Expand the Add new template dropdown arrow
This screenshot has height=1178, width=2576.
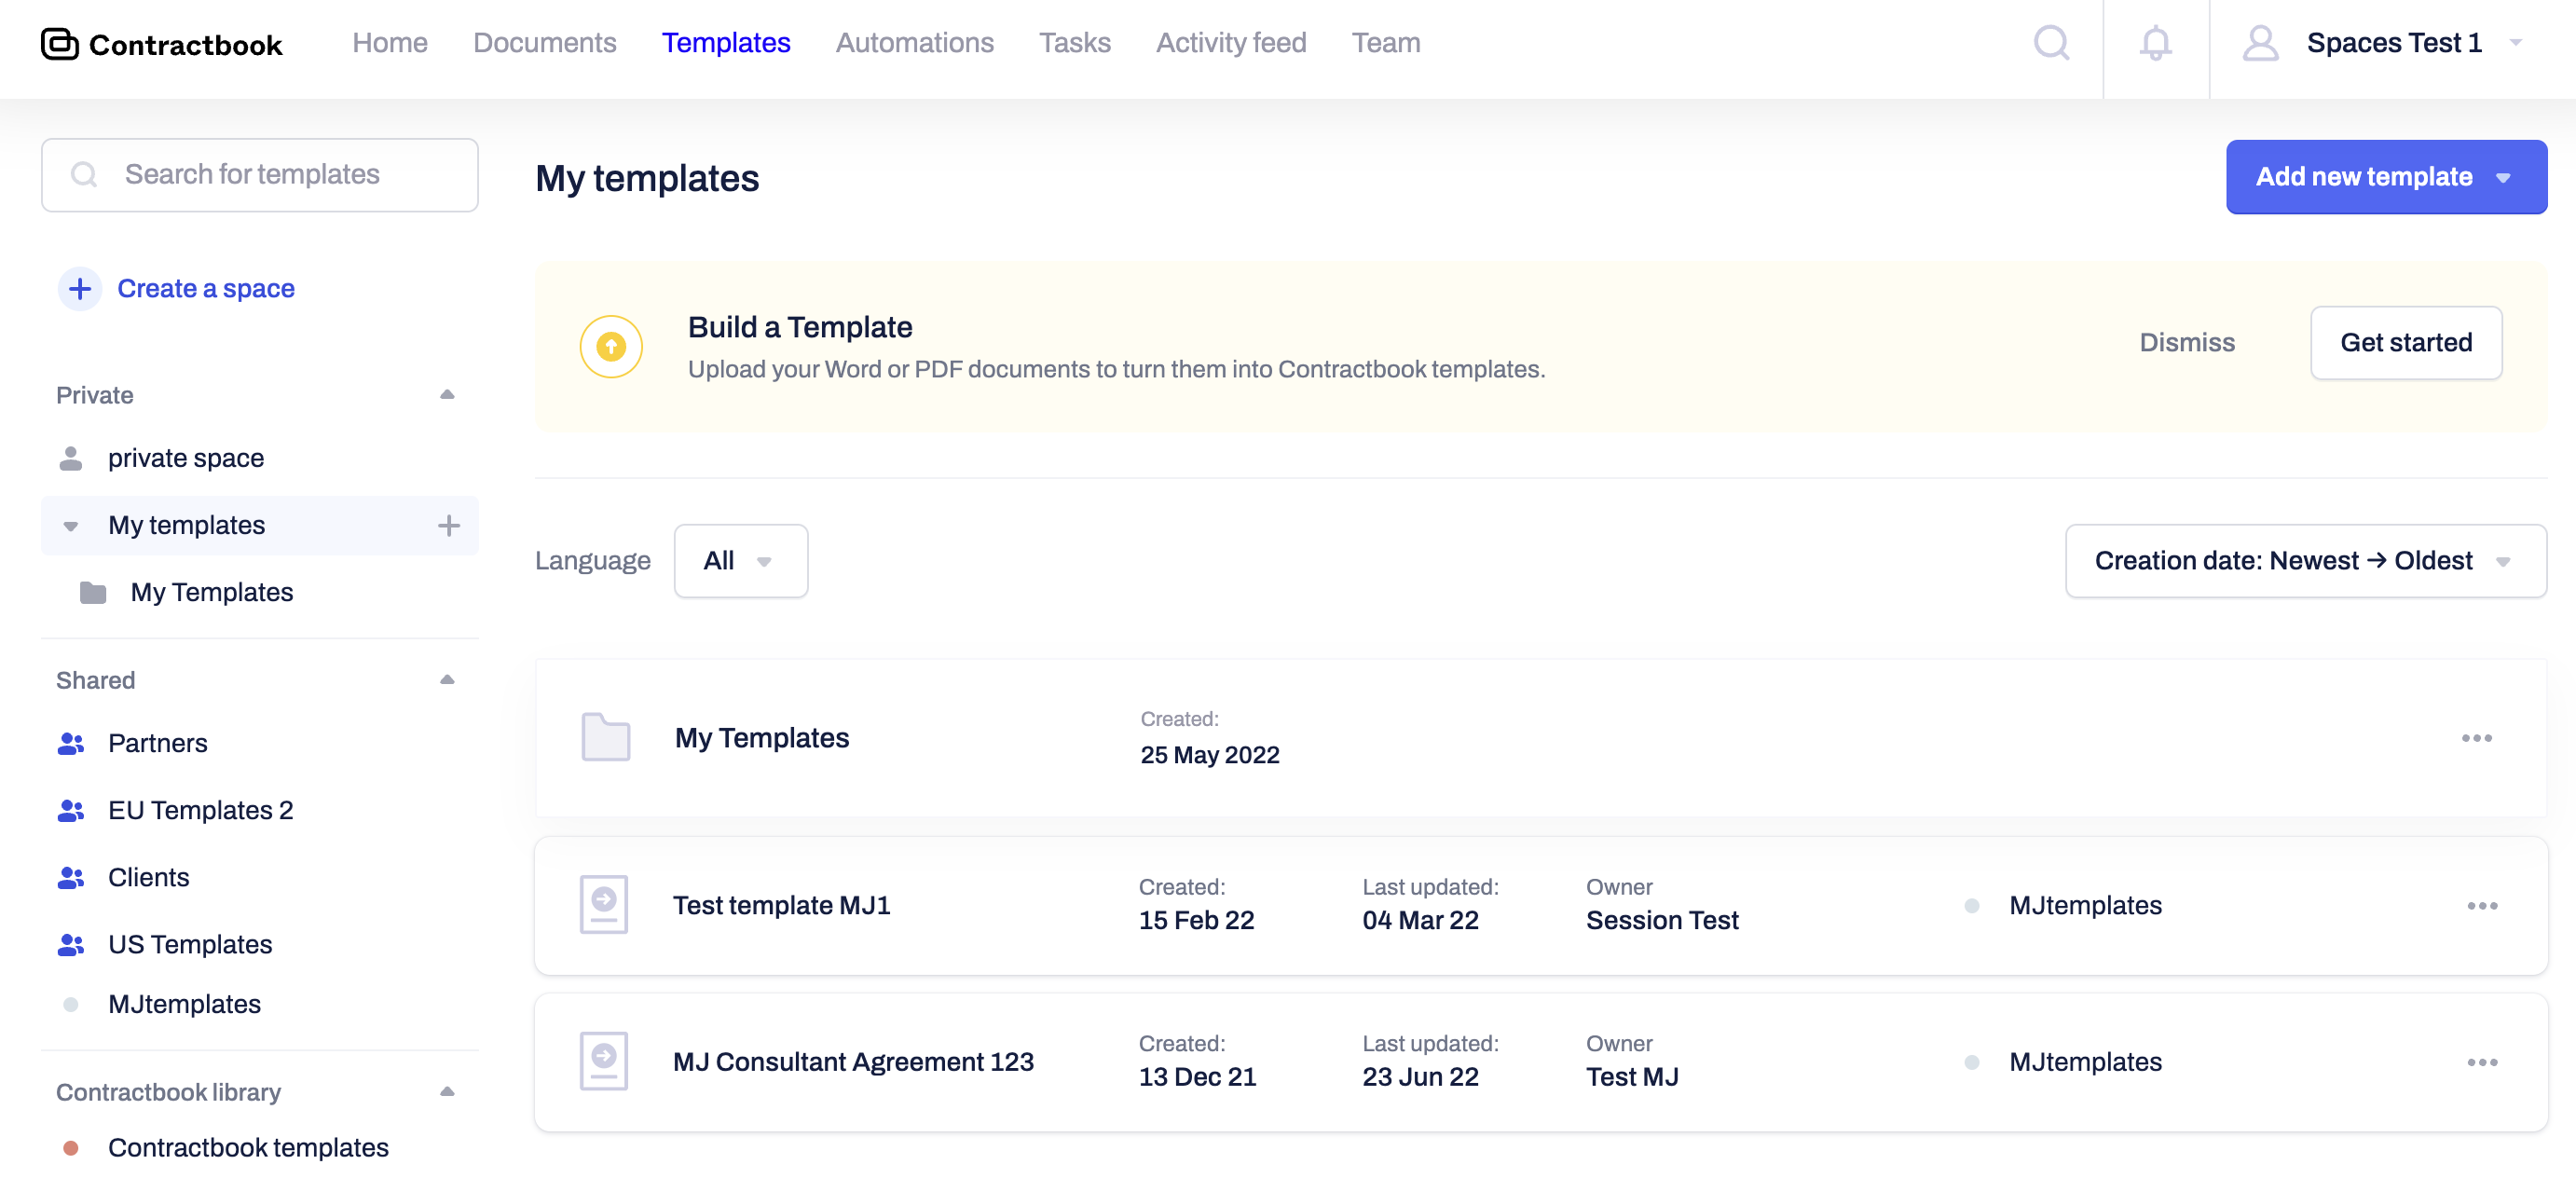[2509, 176]
